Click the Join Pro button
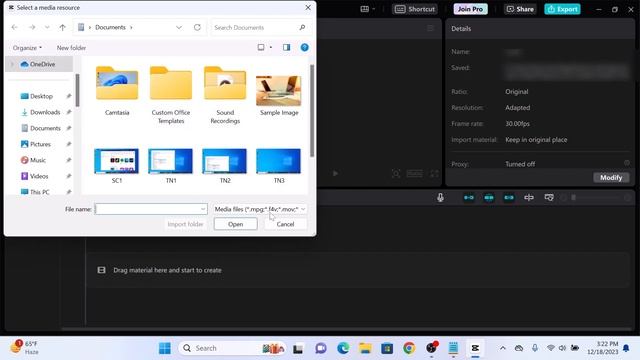Screen dimensions: 640x360 click(470, 9)
